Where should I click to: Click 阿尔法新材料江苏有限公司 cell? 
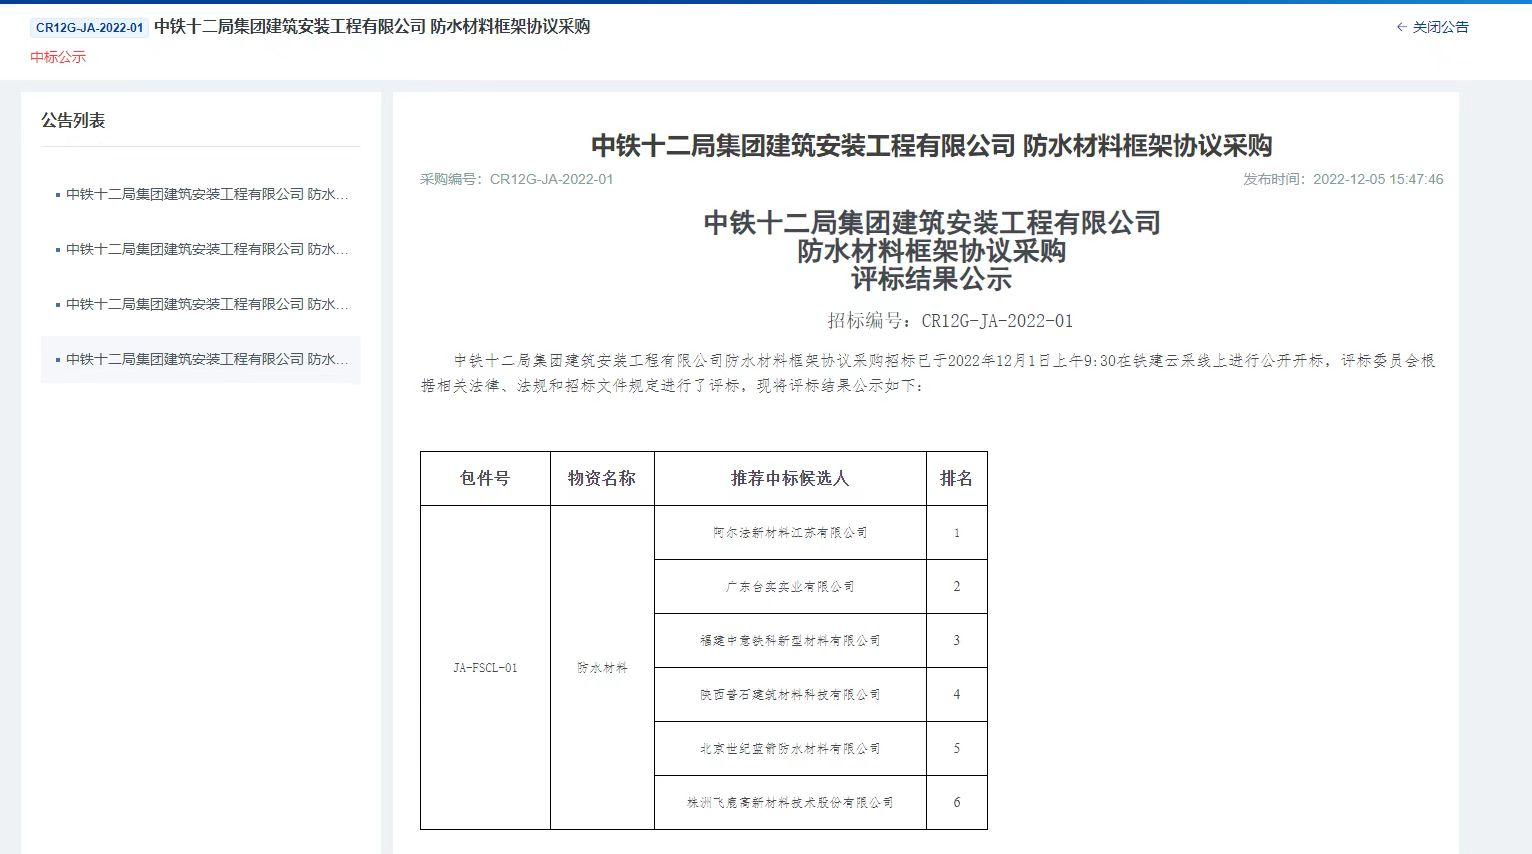pos(790,533)
